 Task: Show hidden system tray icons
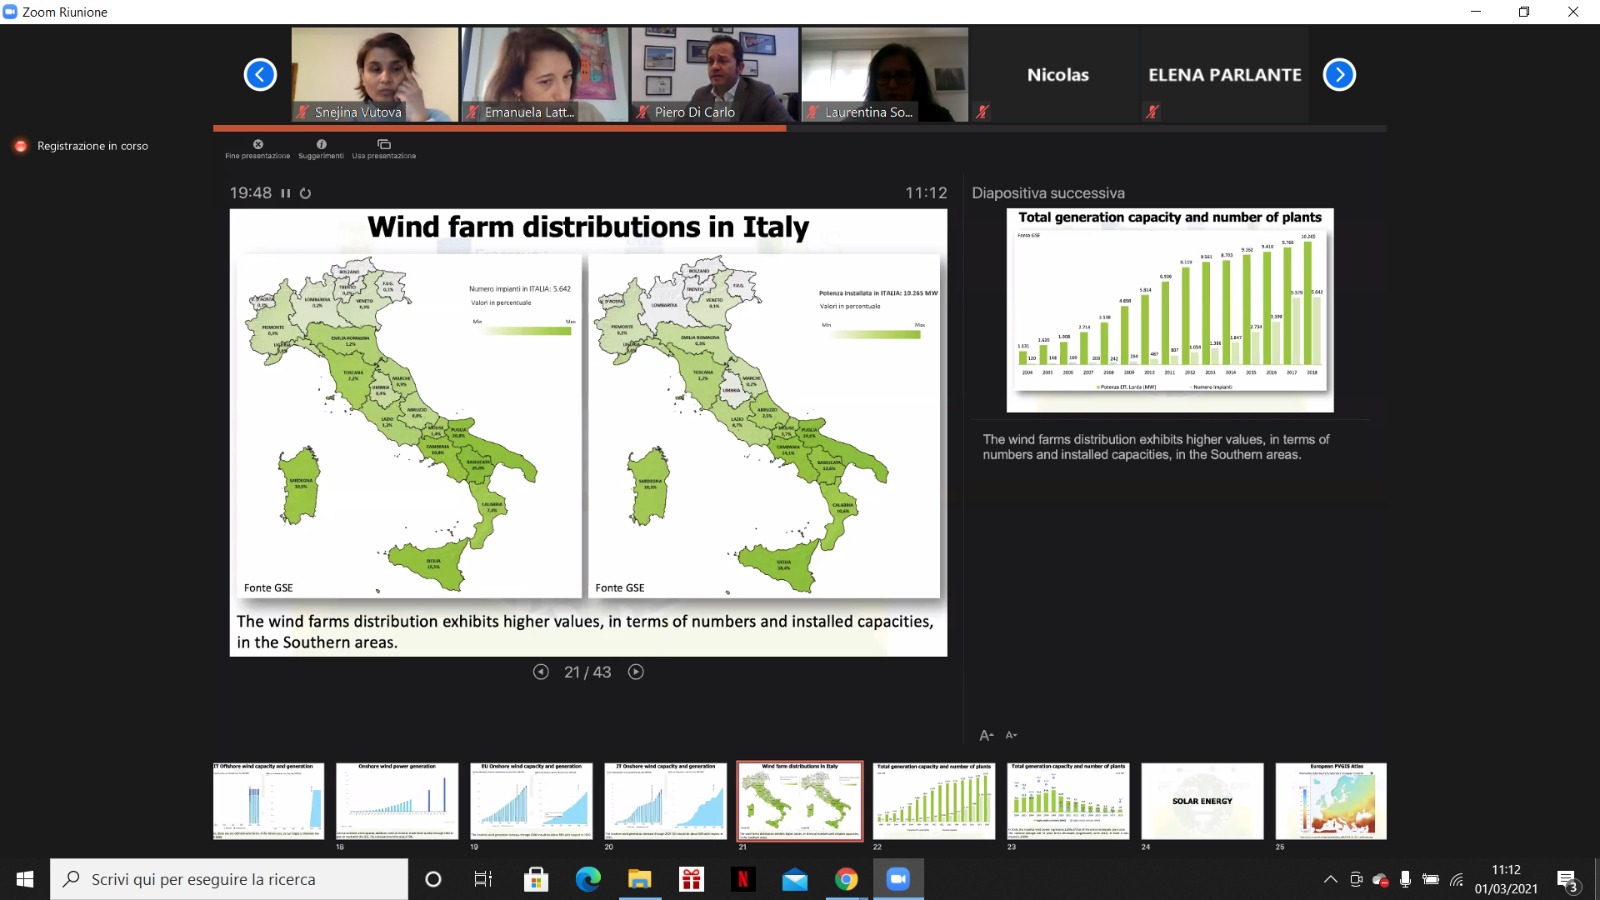click(1330, 880)
